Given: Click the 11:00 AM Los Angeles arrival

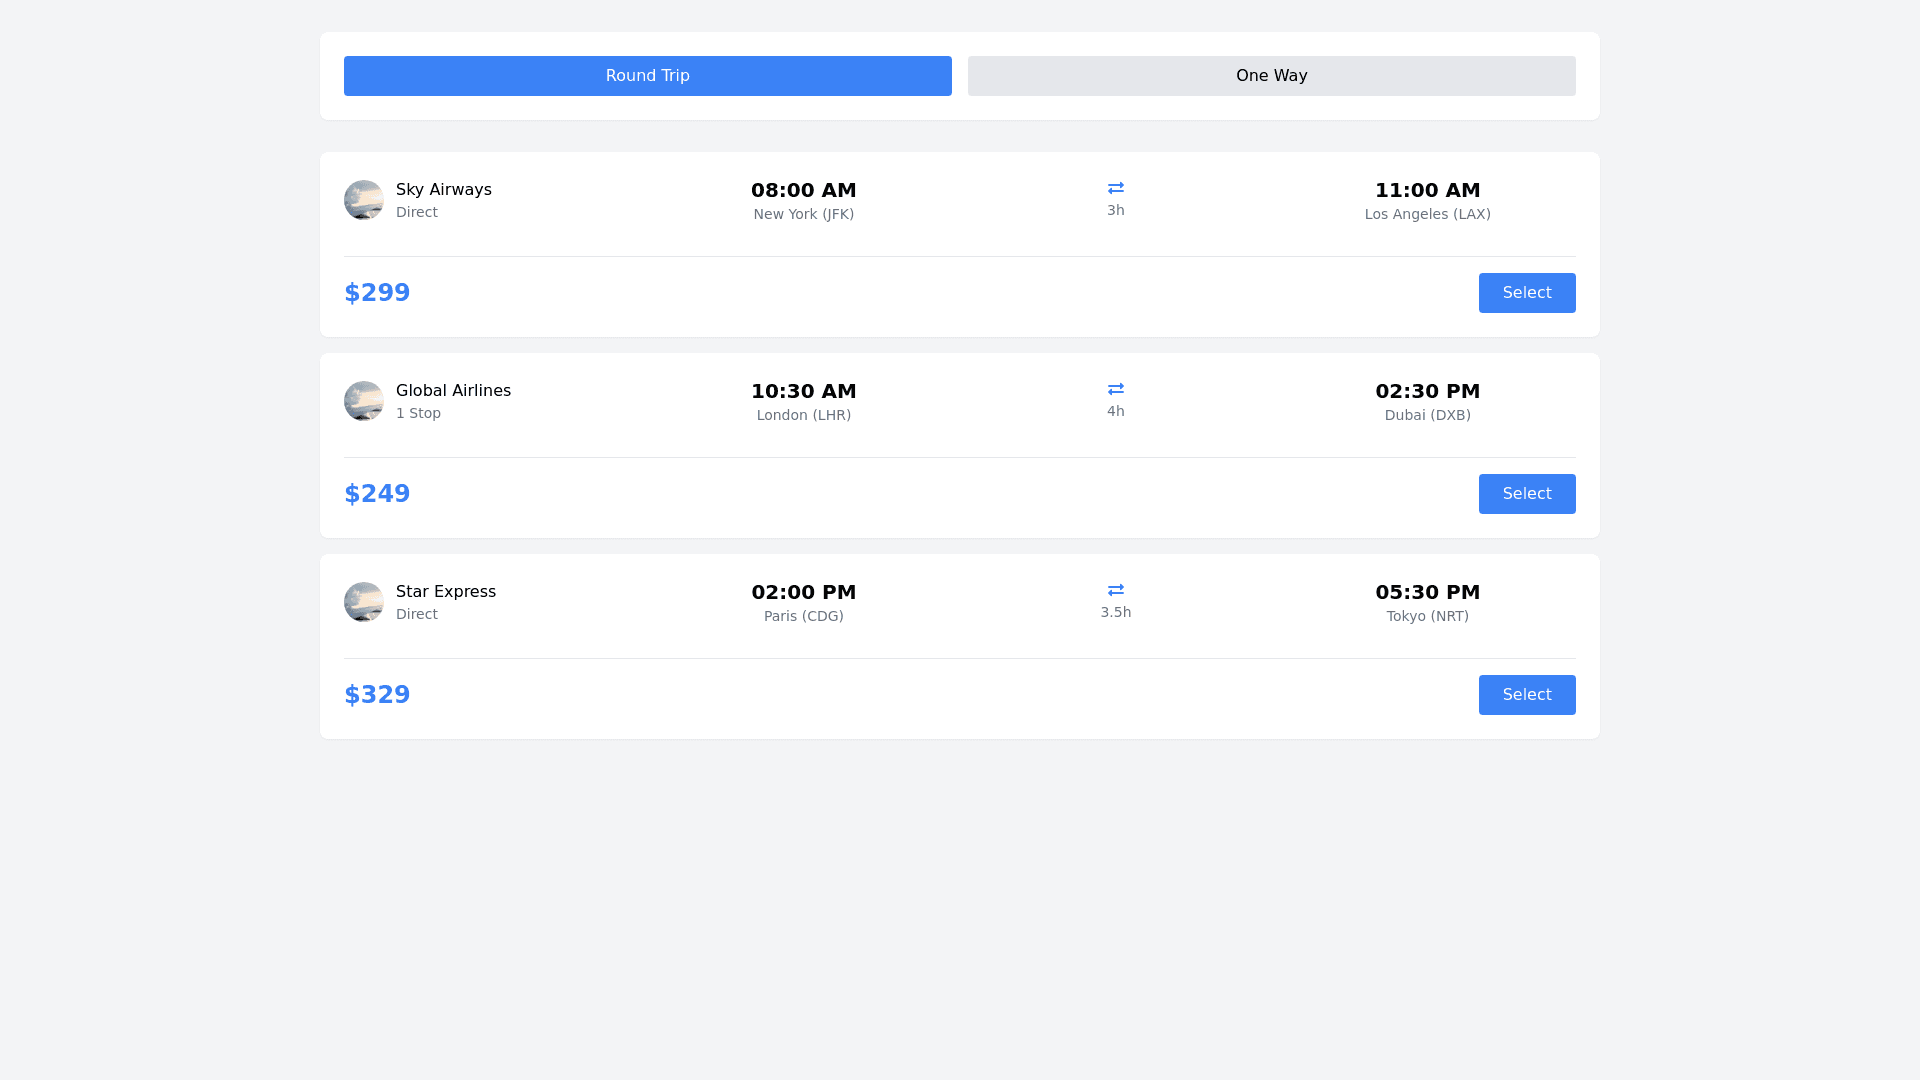Looking at the screenshot, I should pos(1427,190).
